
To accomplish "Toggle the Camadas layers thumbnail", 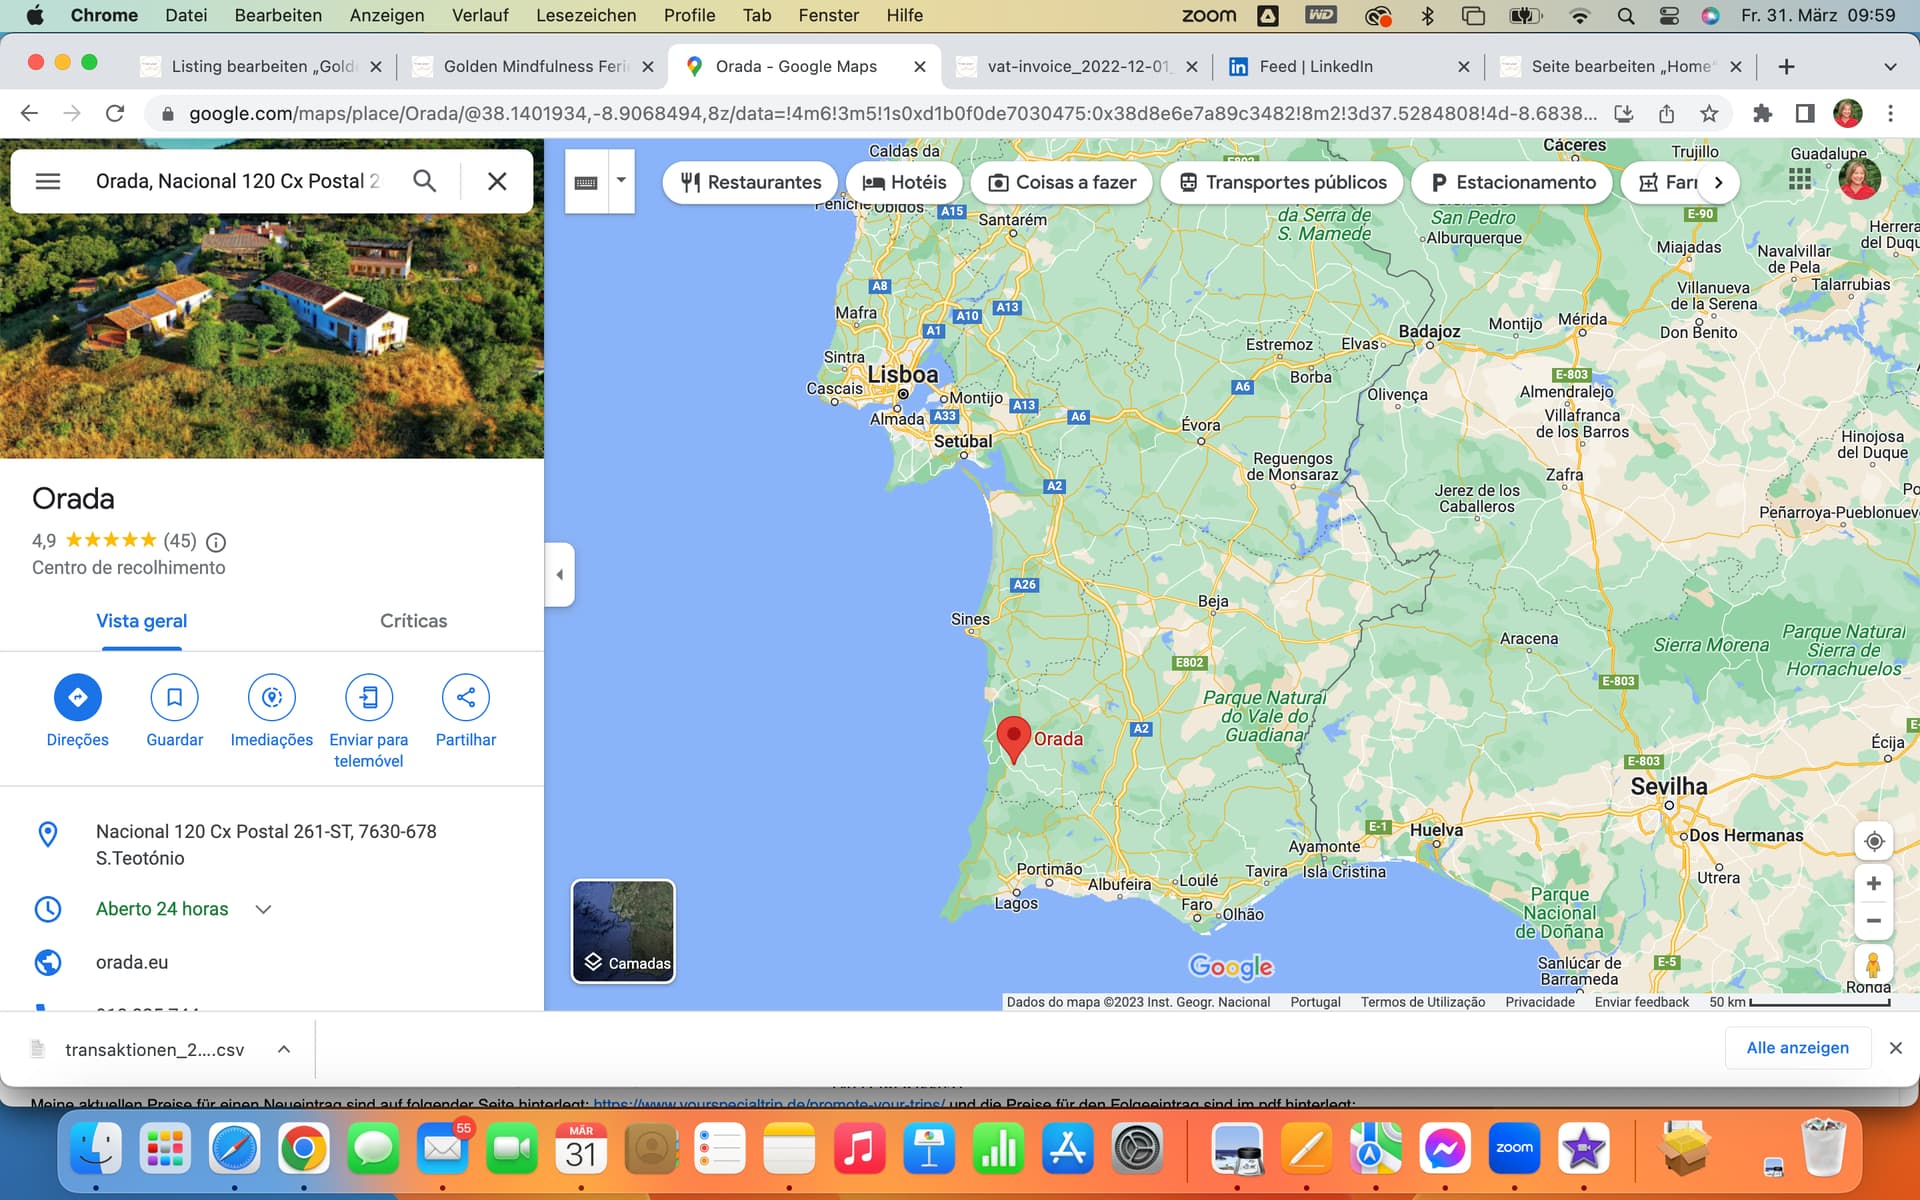I will tap(623, 931).
